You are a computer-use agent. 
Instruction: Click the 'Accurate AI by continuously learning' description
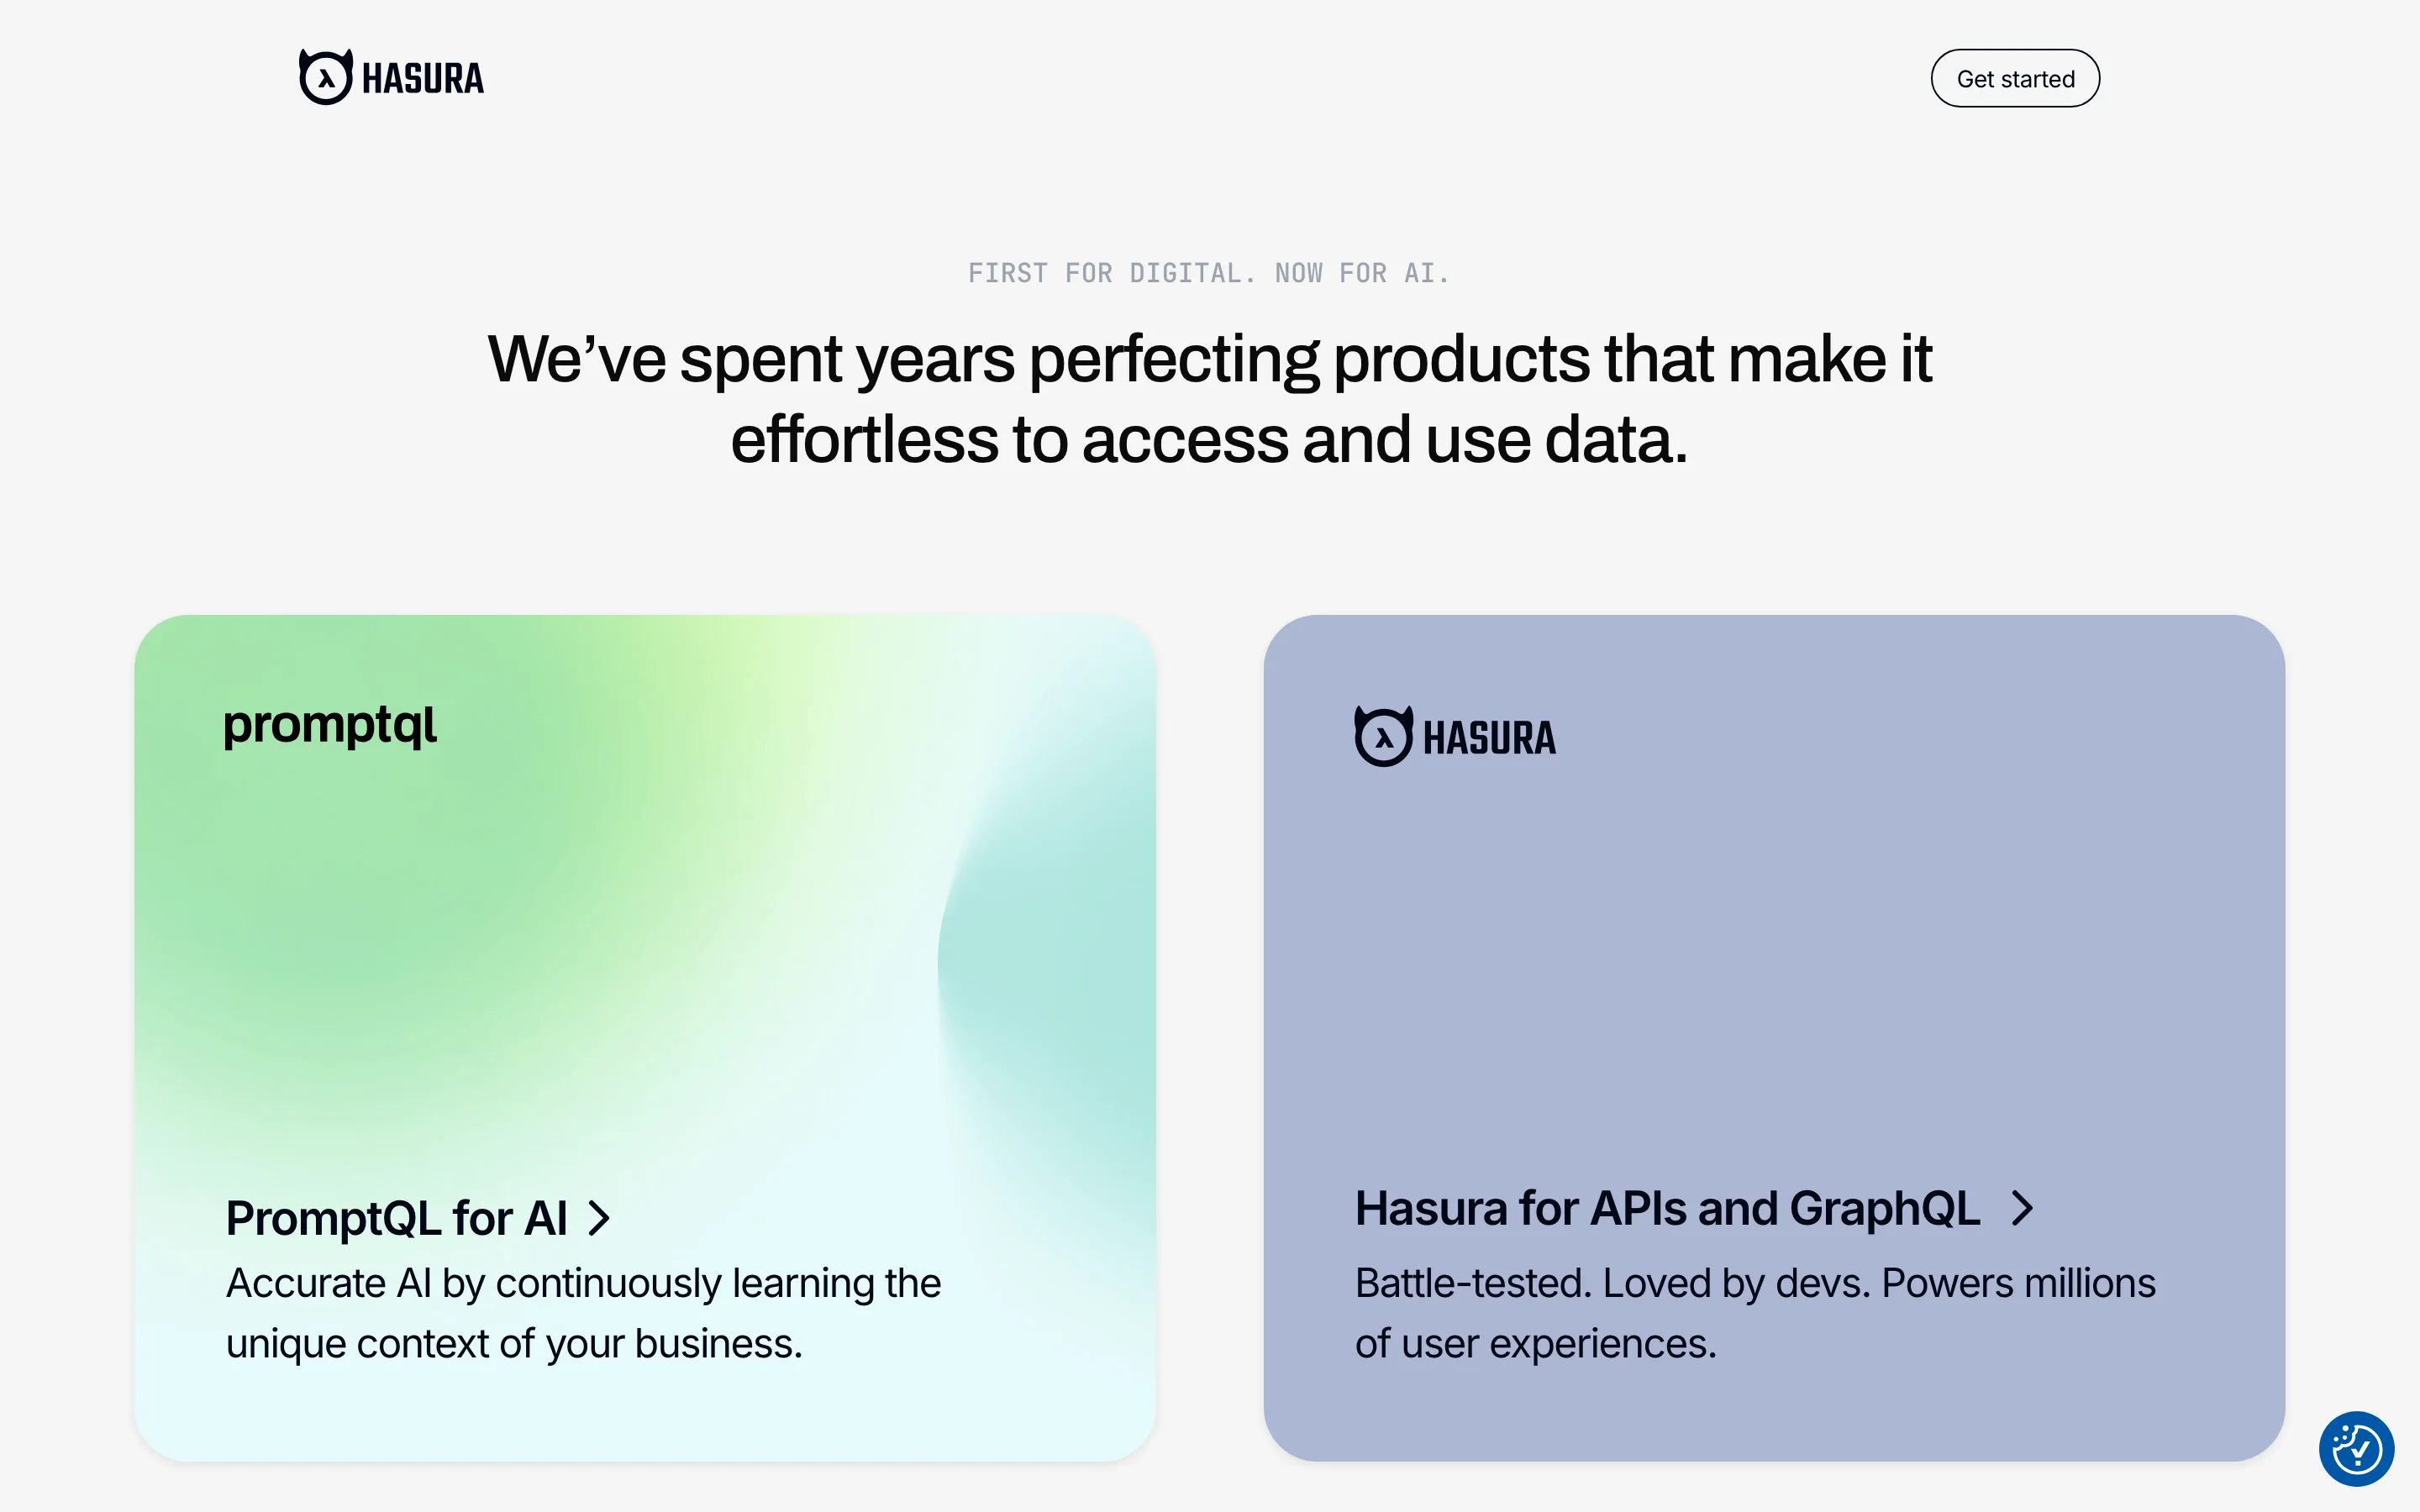click(x=583, y=1283)
